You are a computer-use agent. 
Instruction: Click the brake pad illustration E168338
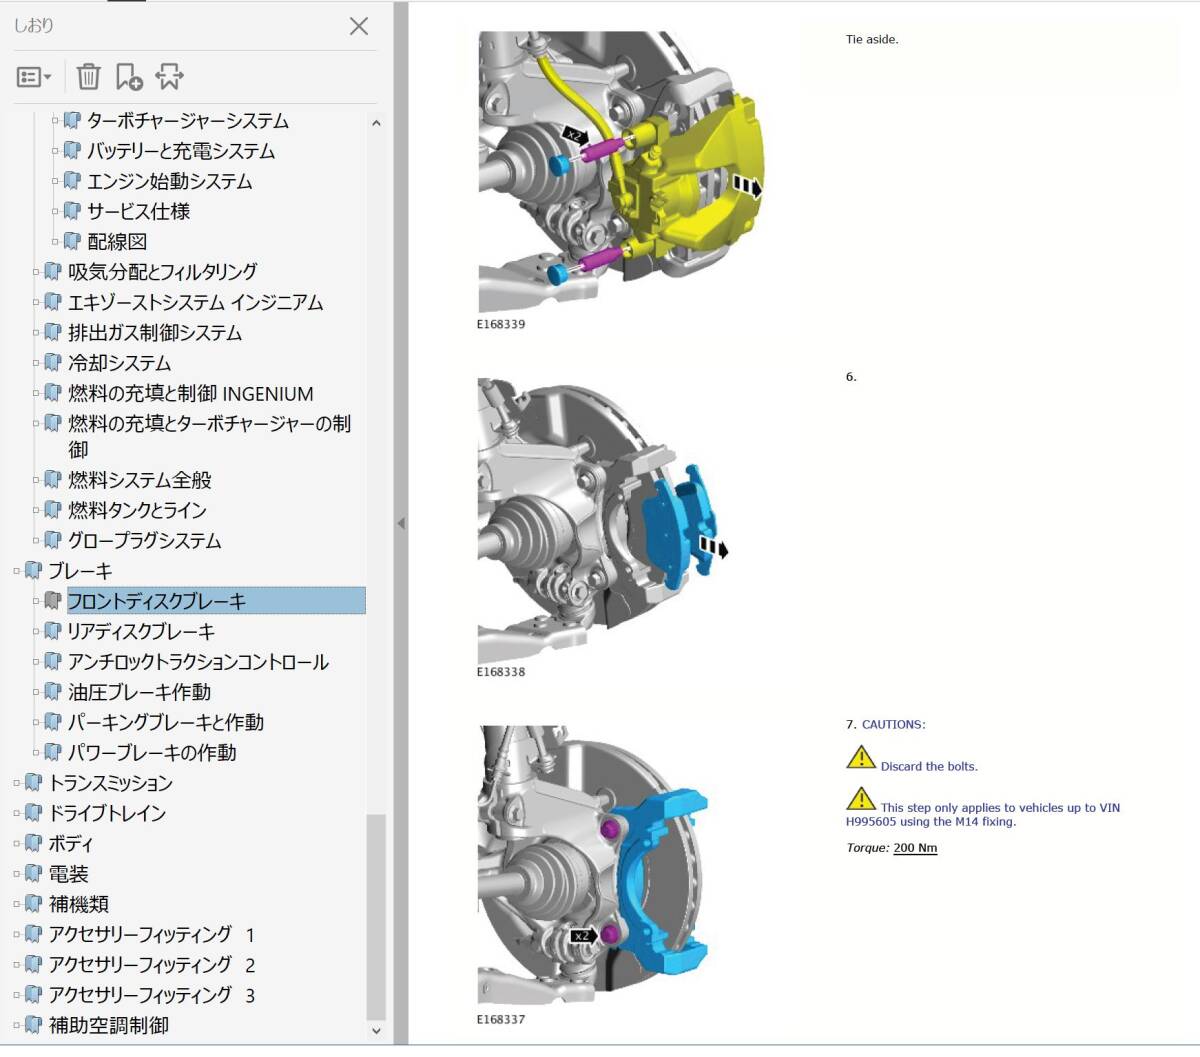pyautogui.click(x=604, y=520)
